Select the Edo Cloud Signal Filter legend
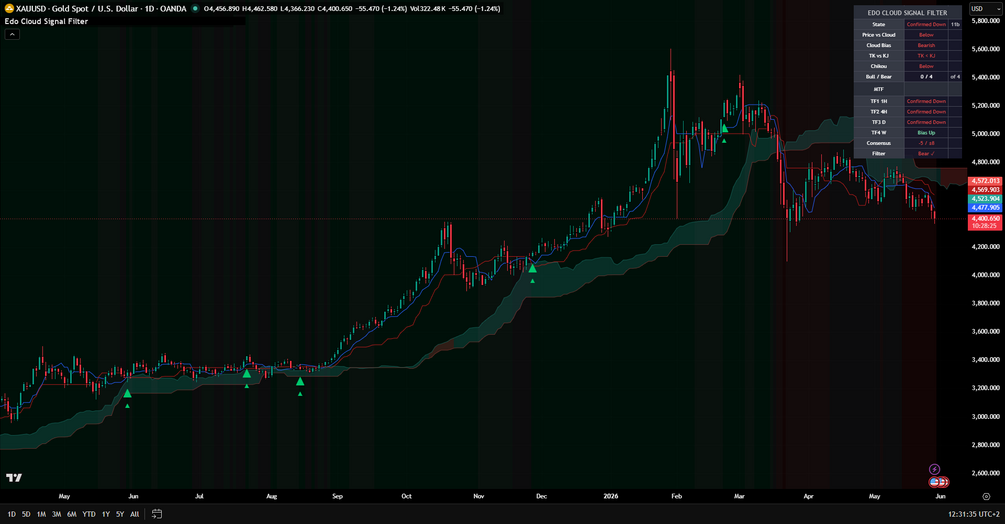 pyautogui.click(x=46, y=21)
